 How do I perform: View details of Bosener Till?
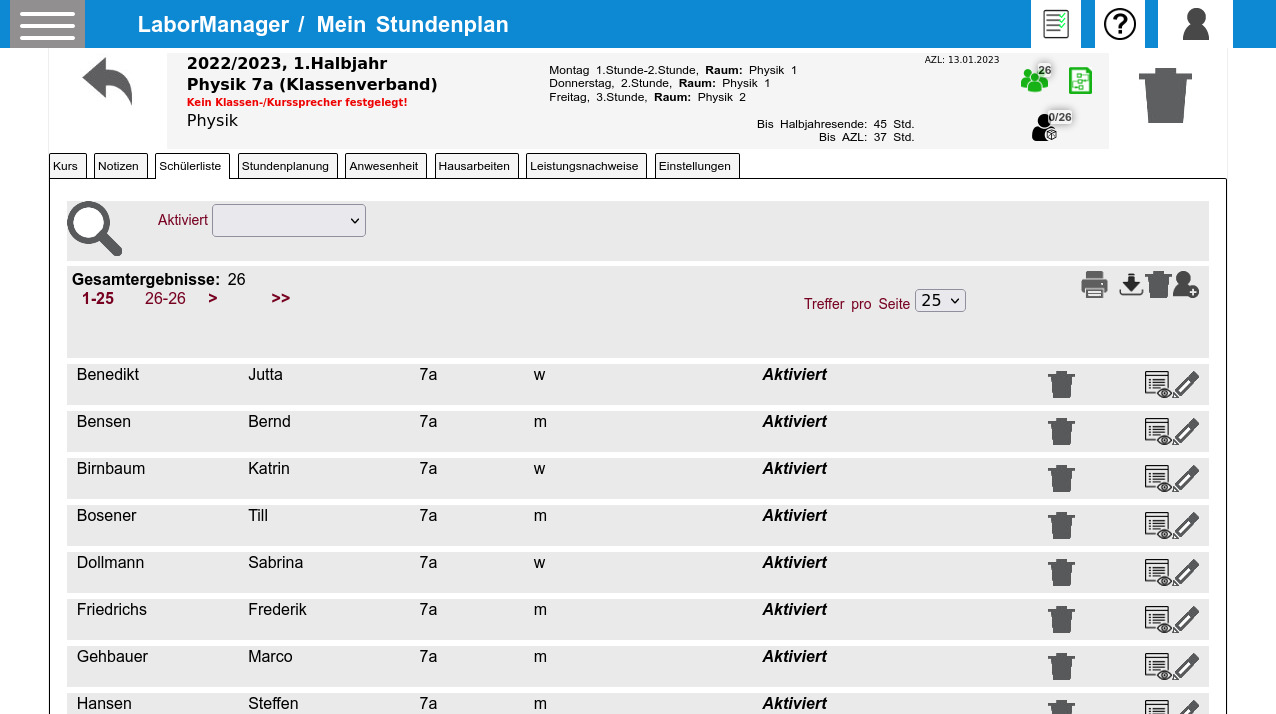1158,526
